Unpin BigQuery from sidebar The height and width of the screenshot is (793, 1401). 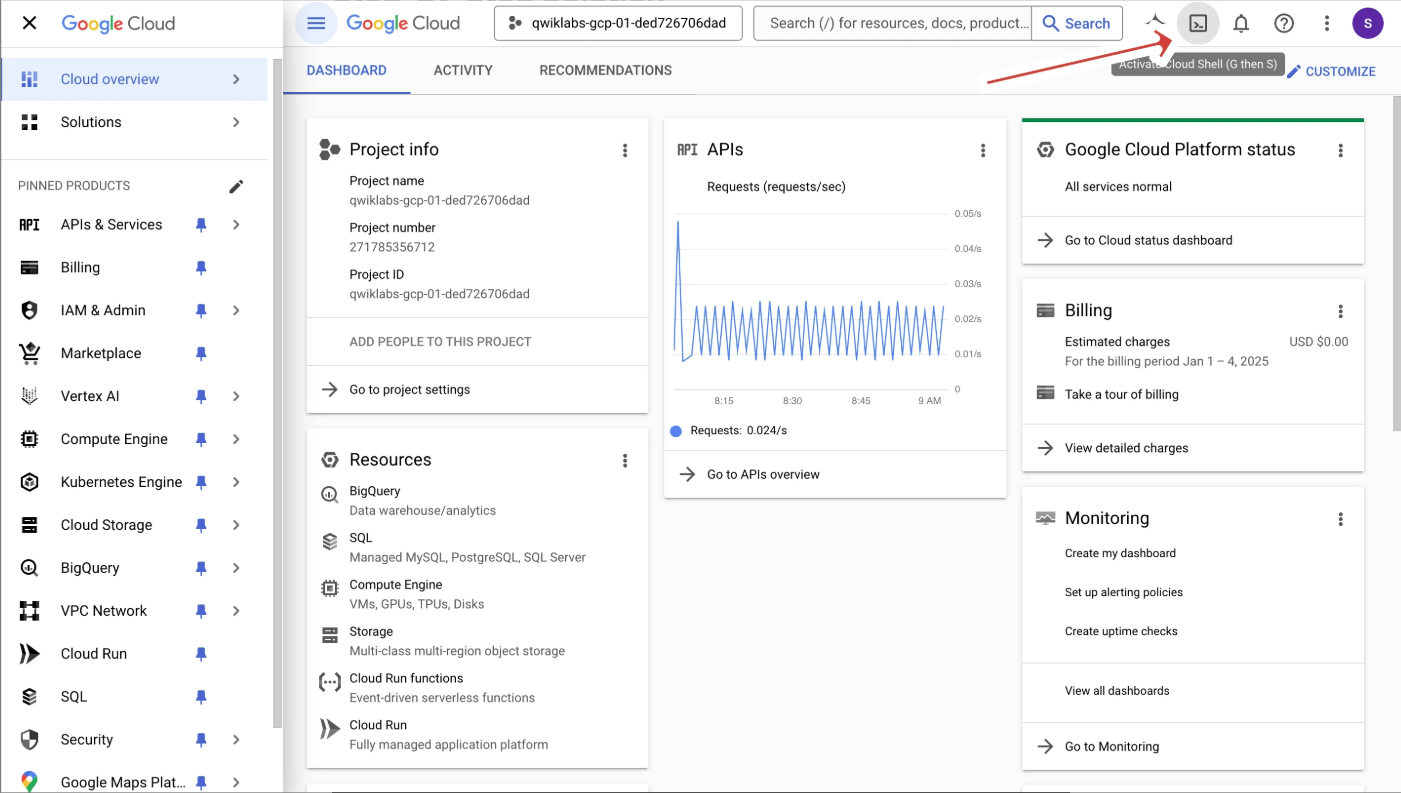tap(201, 568)
